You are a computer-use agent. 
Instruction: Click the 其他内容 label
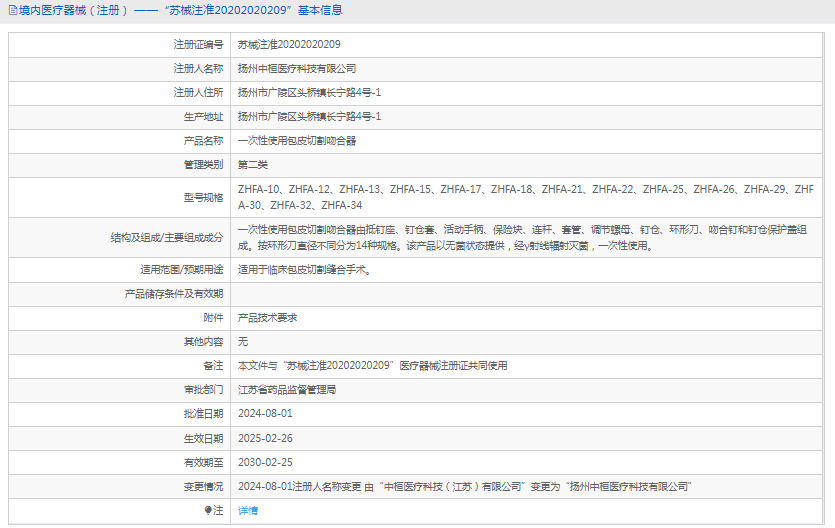[x=203, y=342]
